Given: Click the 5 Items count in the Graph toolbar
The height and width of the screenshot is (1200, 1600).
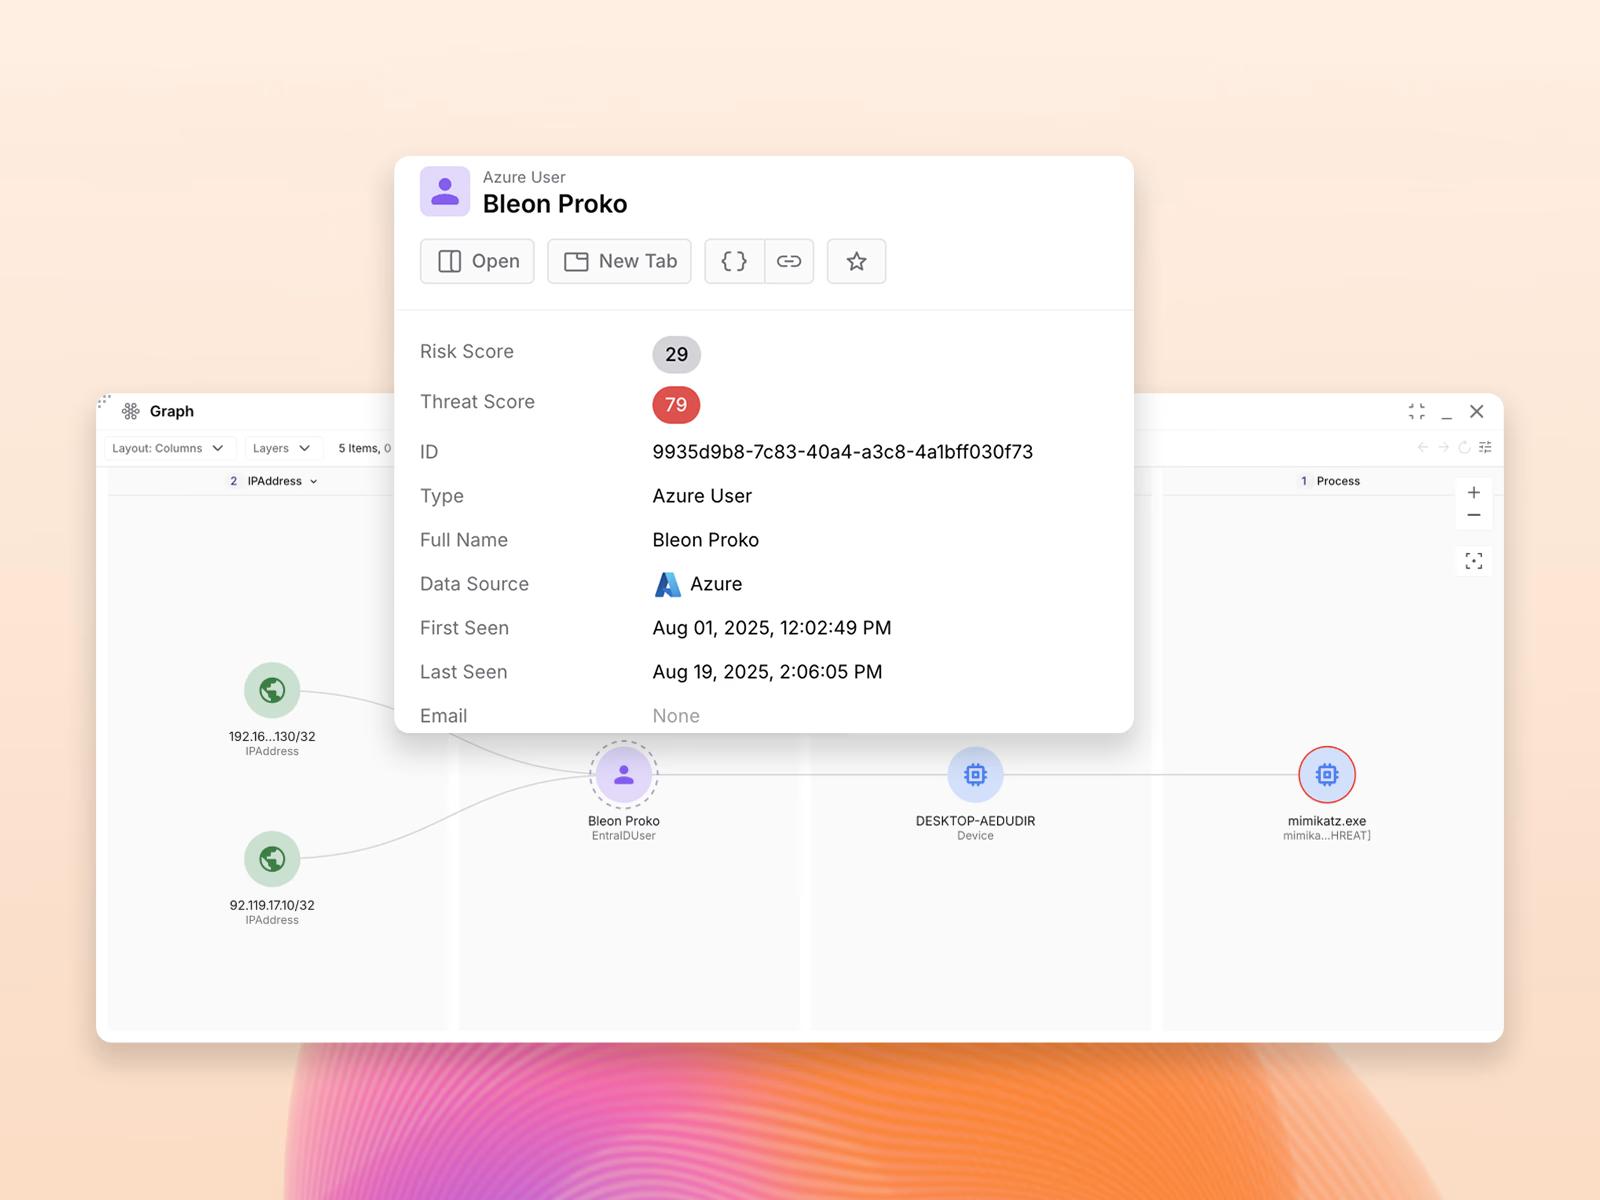Looking at the screenshot, I should click(x=358, y=448).
